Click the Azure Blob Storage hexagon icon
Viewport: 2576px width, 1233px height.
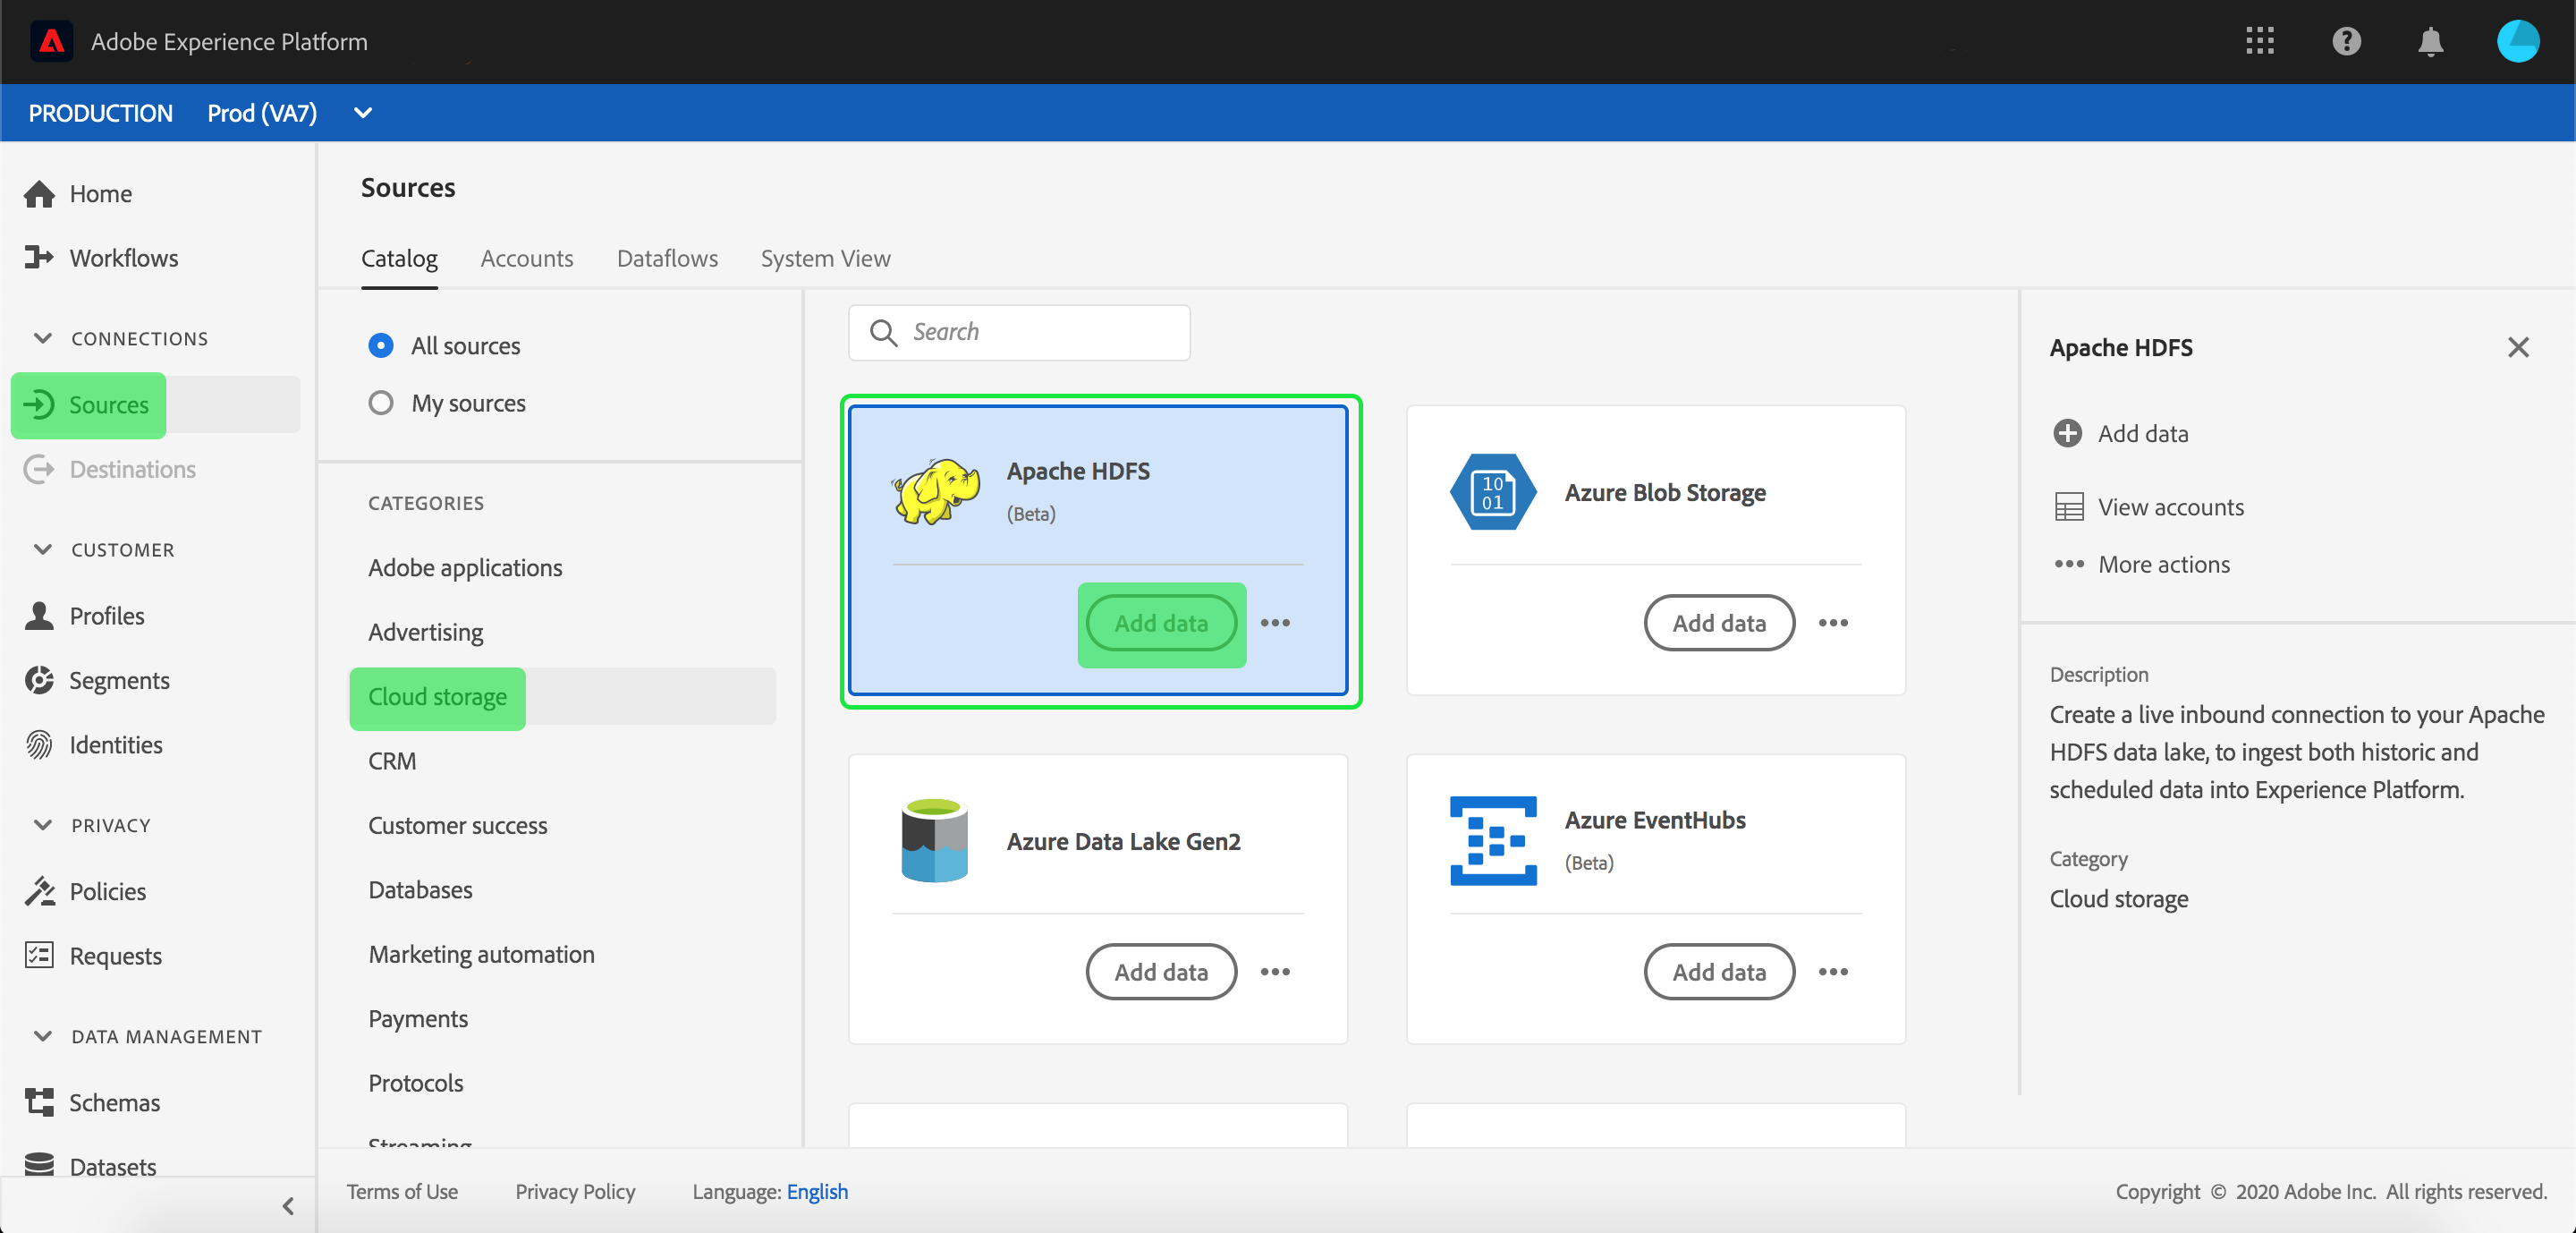pos(1492,492)
